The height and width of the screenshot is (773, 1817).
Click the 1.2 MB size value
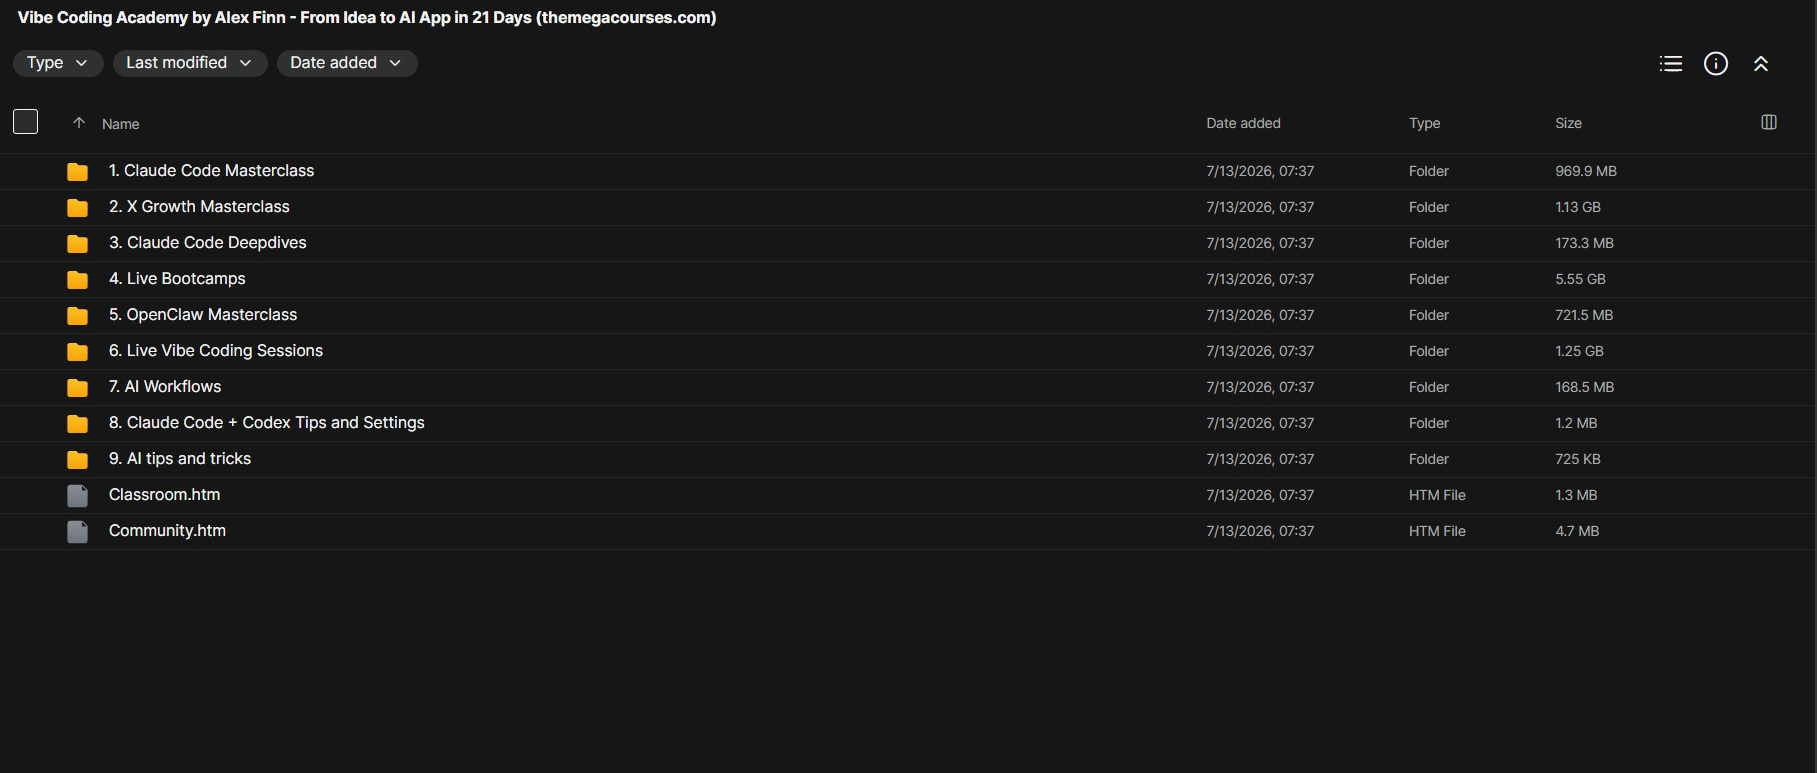(x=1576, y=423)
